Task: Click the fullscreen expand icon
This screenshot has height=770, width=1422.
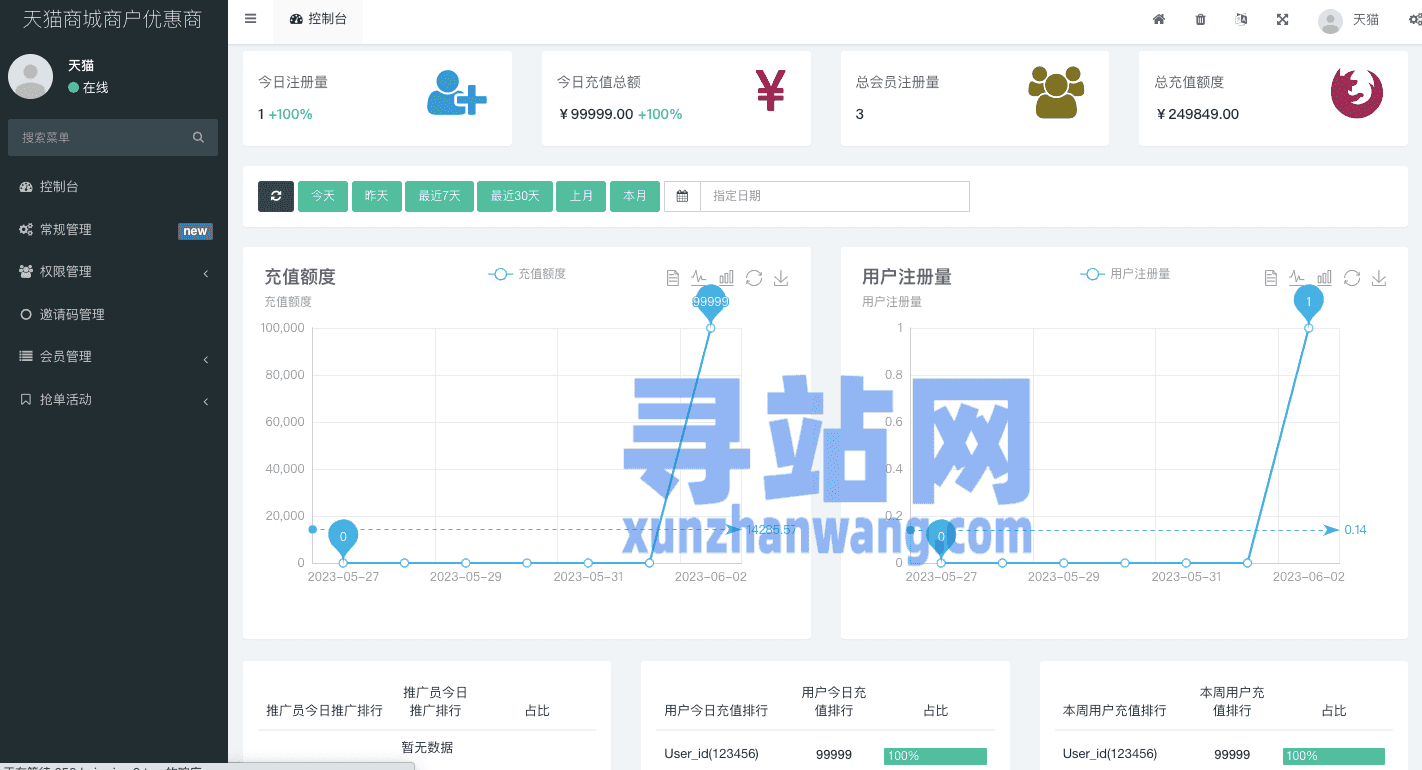Action: click(1282, 19)
